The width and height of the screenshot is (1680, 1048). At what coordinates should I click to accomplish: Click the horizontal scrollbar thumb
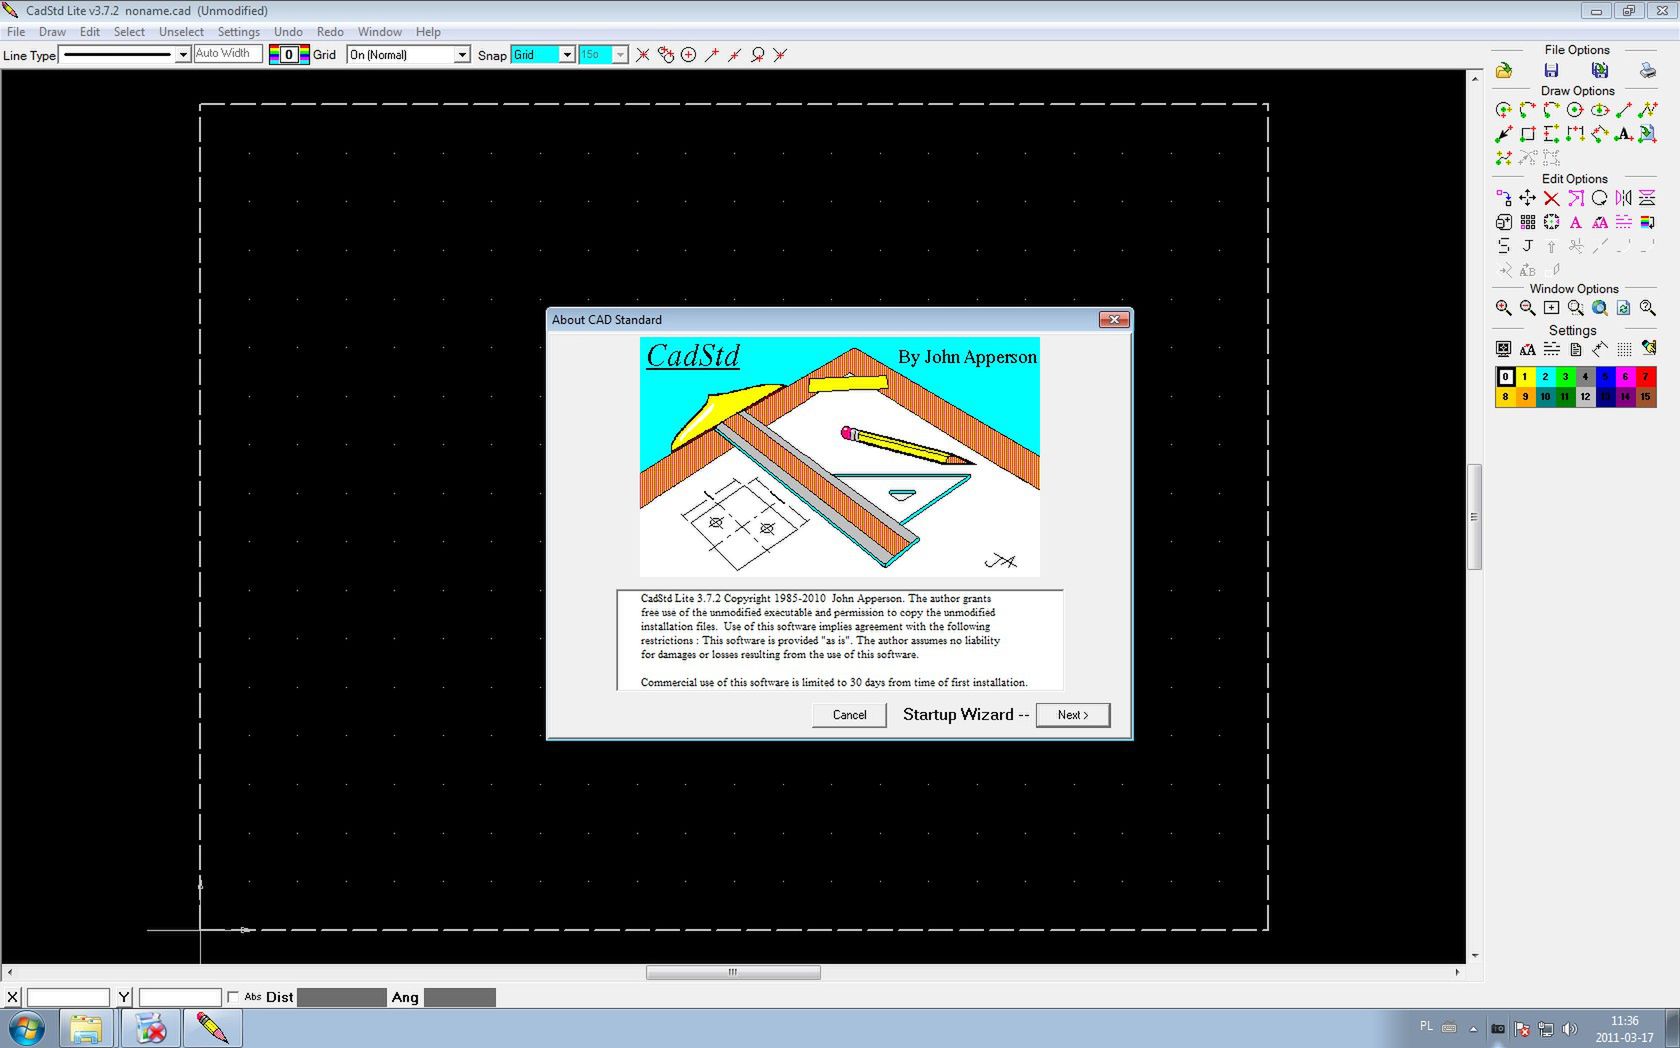tap(733, 972)
